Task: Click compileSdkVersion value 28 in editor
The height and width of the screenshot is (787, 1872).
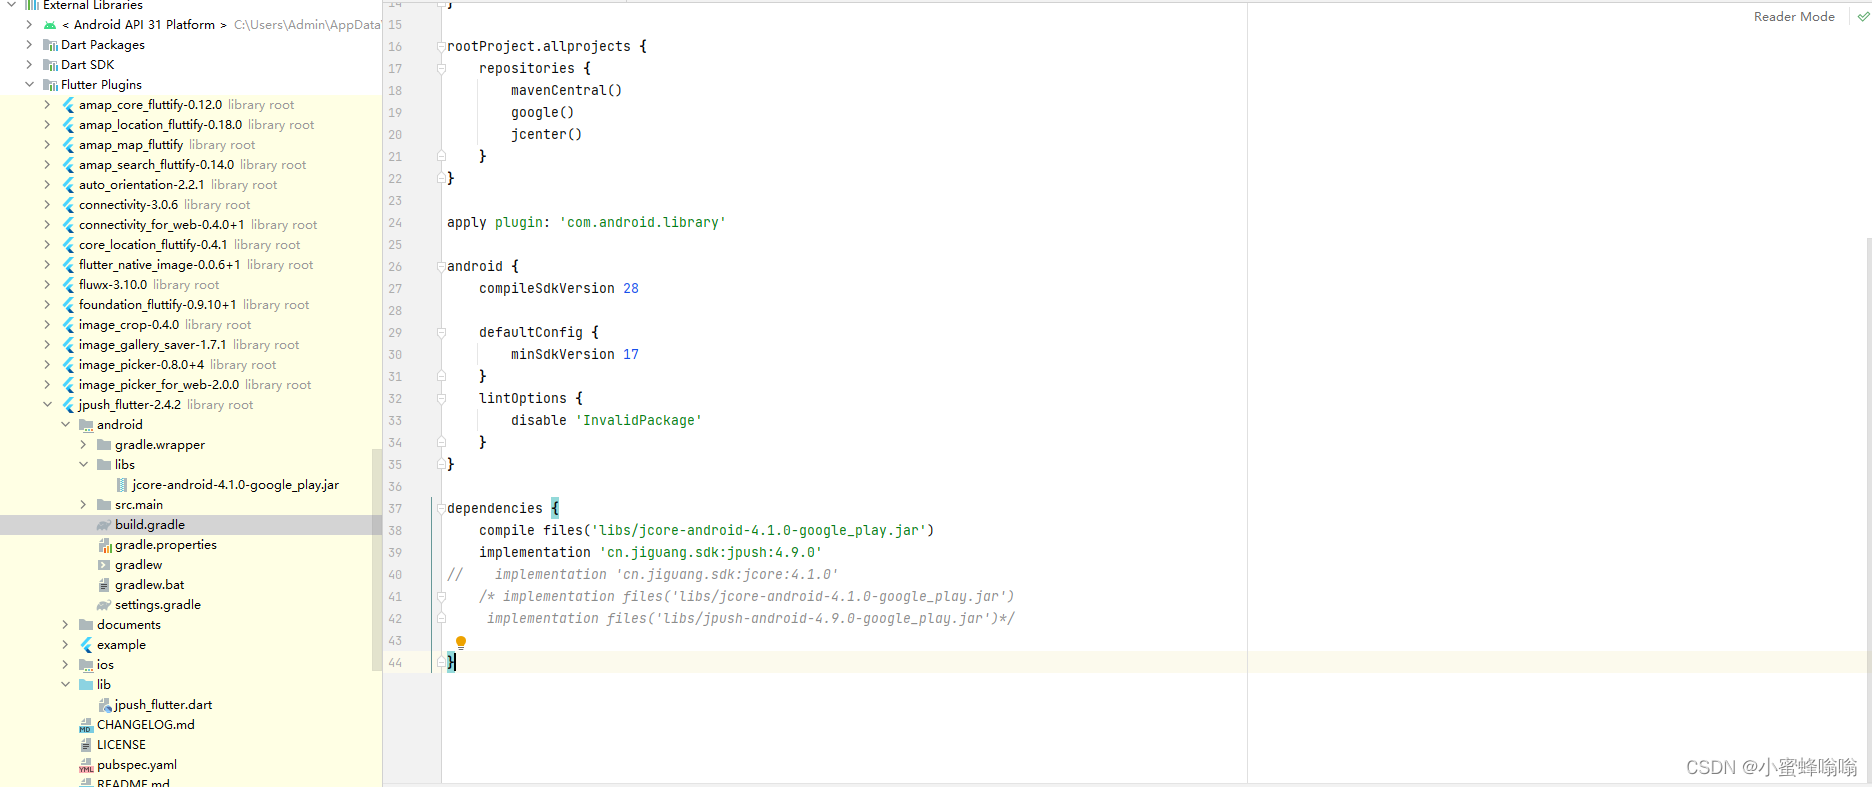Action: pos(631,289)
